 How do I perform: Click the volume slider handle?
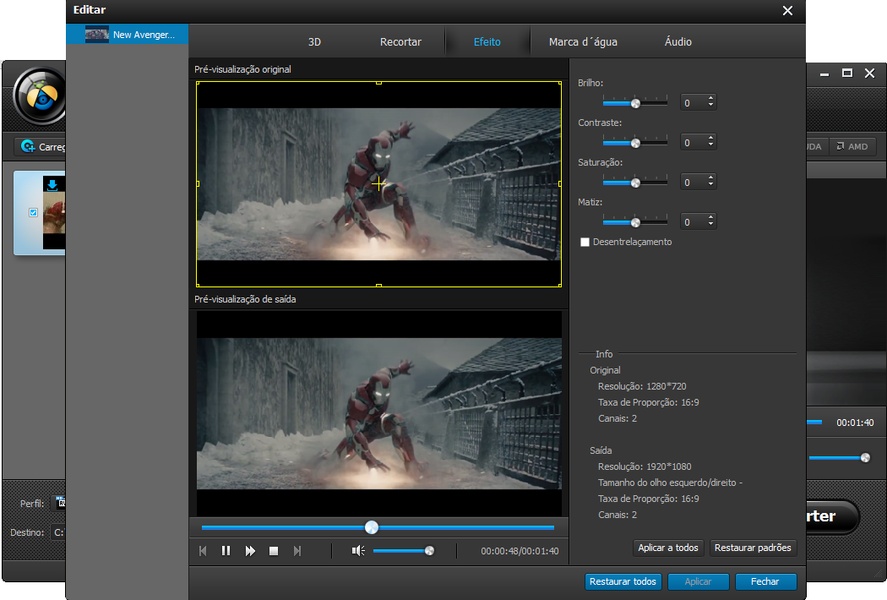click(x=429, y=551)
